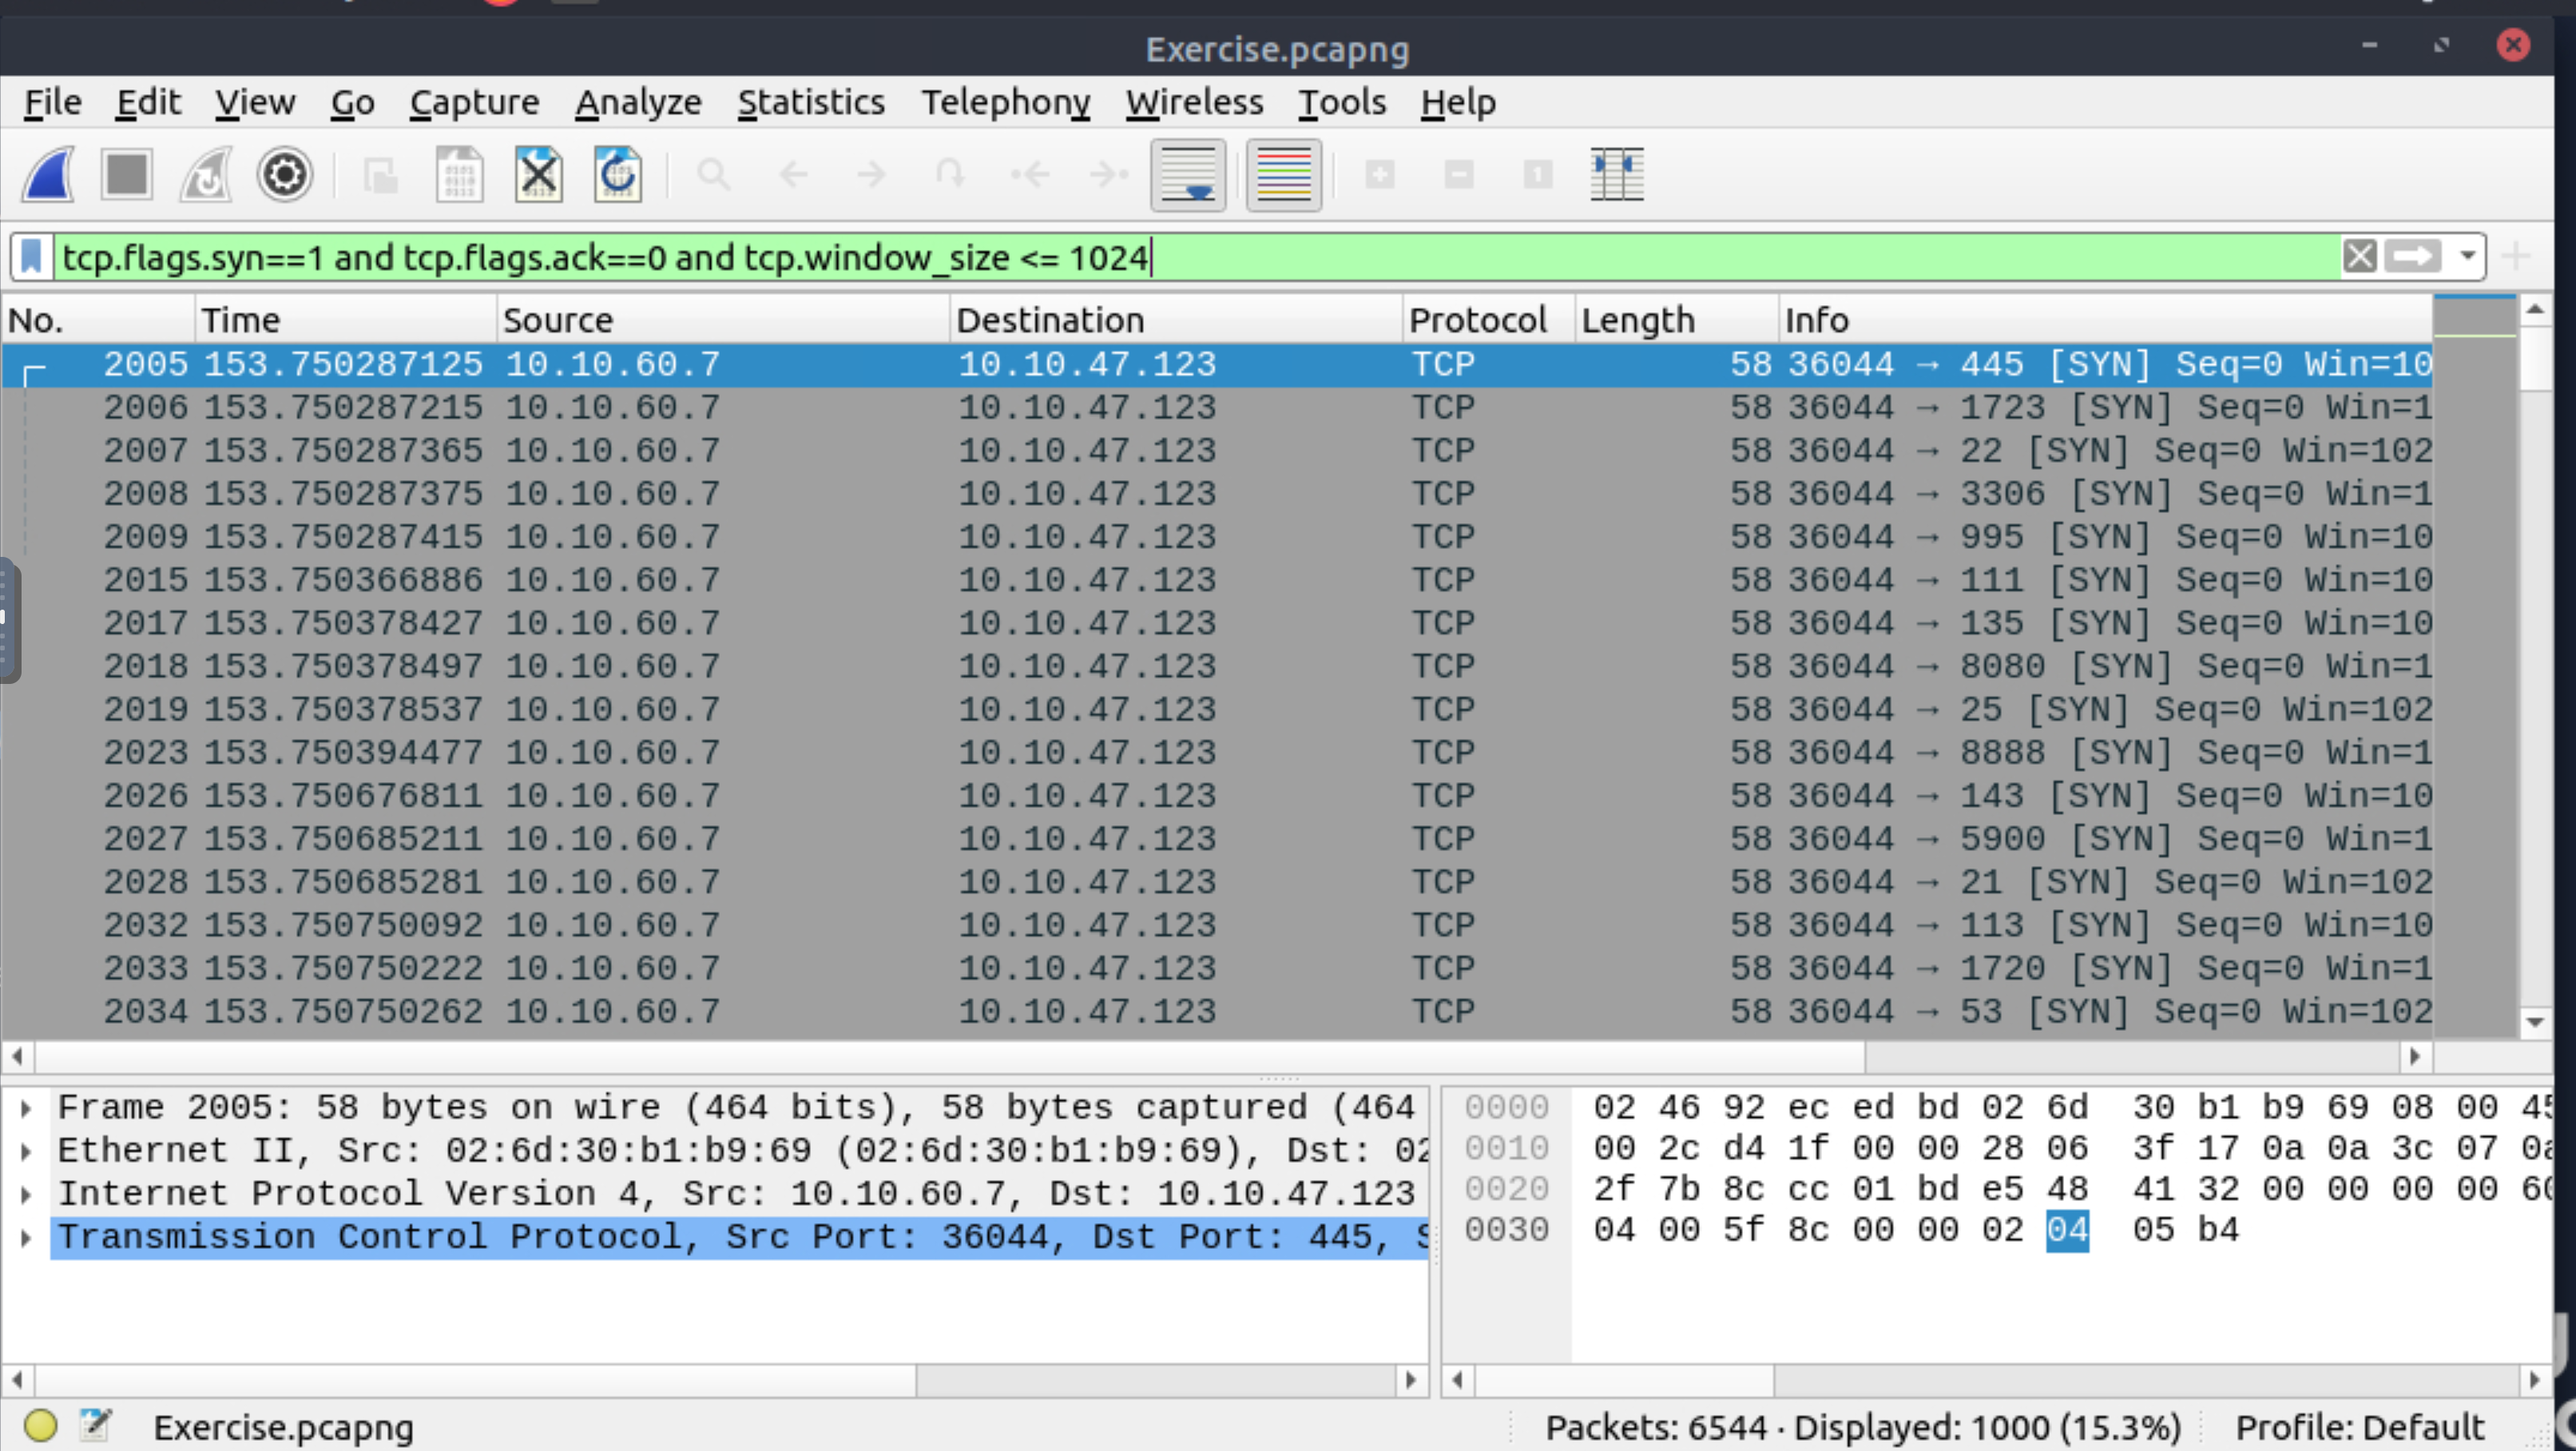This screenshot has height=1451, width=2576.
Task: Open the Telephony menu
Action: [1005, 102]
